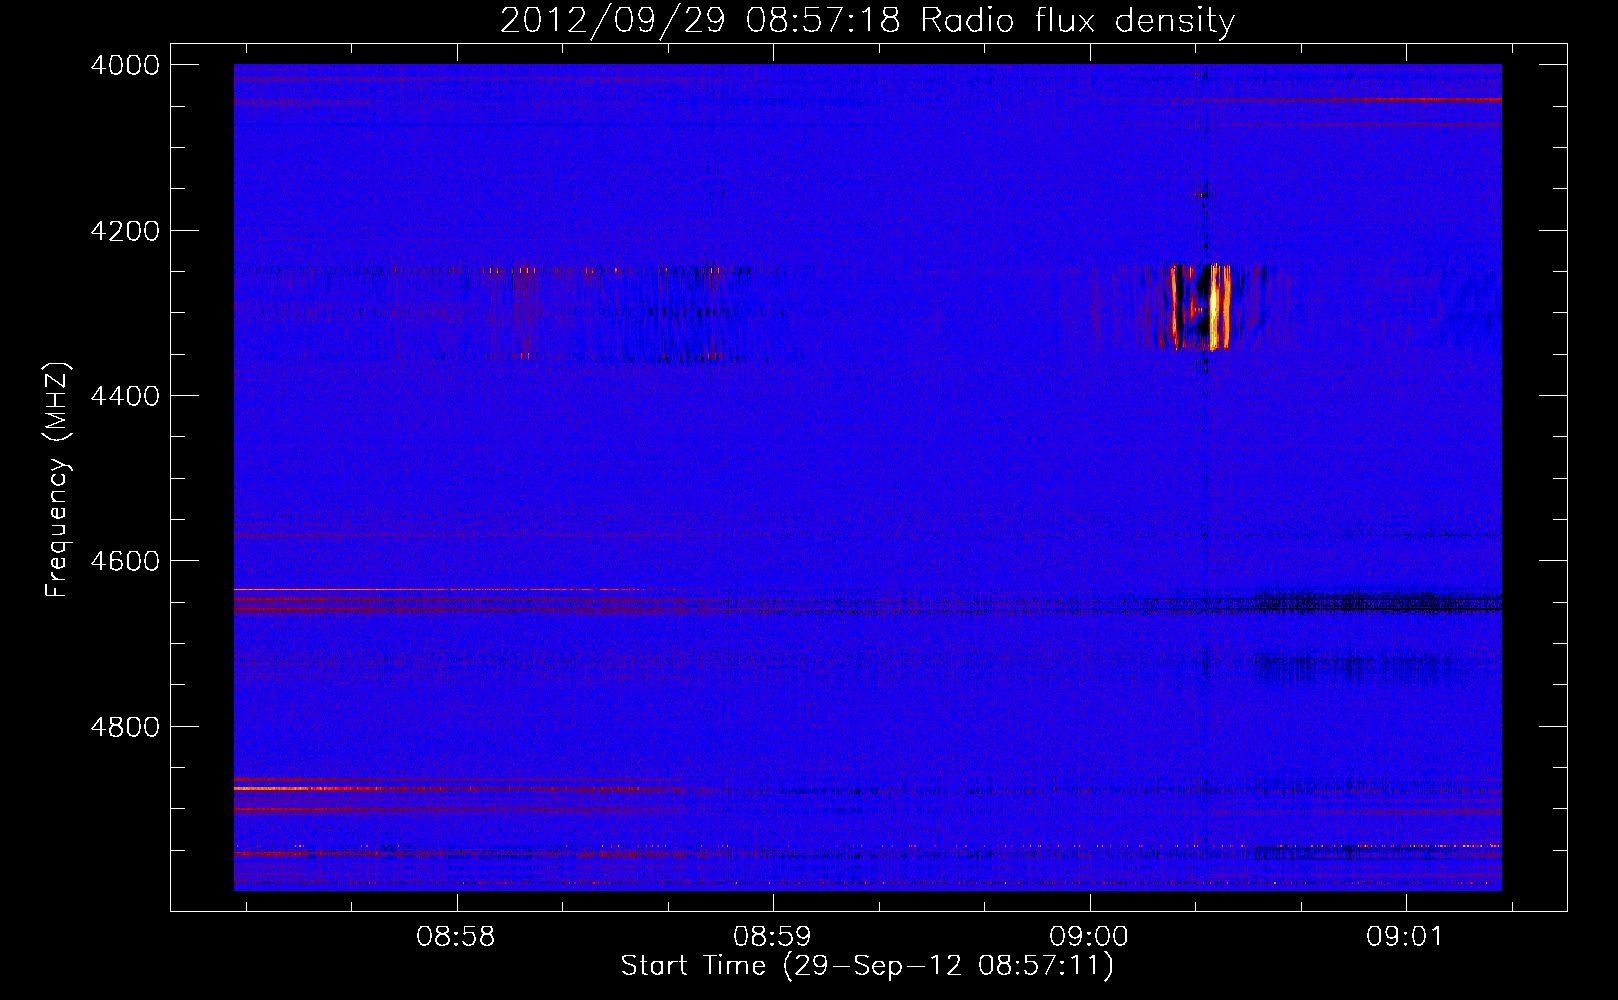This screenshot has width=1618, height=1000.
Task: Click the '08:58' time axis label
Action: coord(456,937)
